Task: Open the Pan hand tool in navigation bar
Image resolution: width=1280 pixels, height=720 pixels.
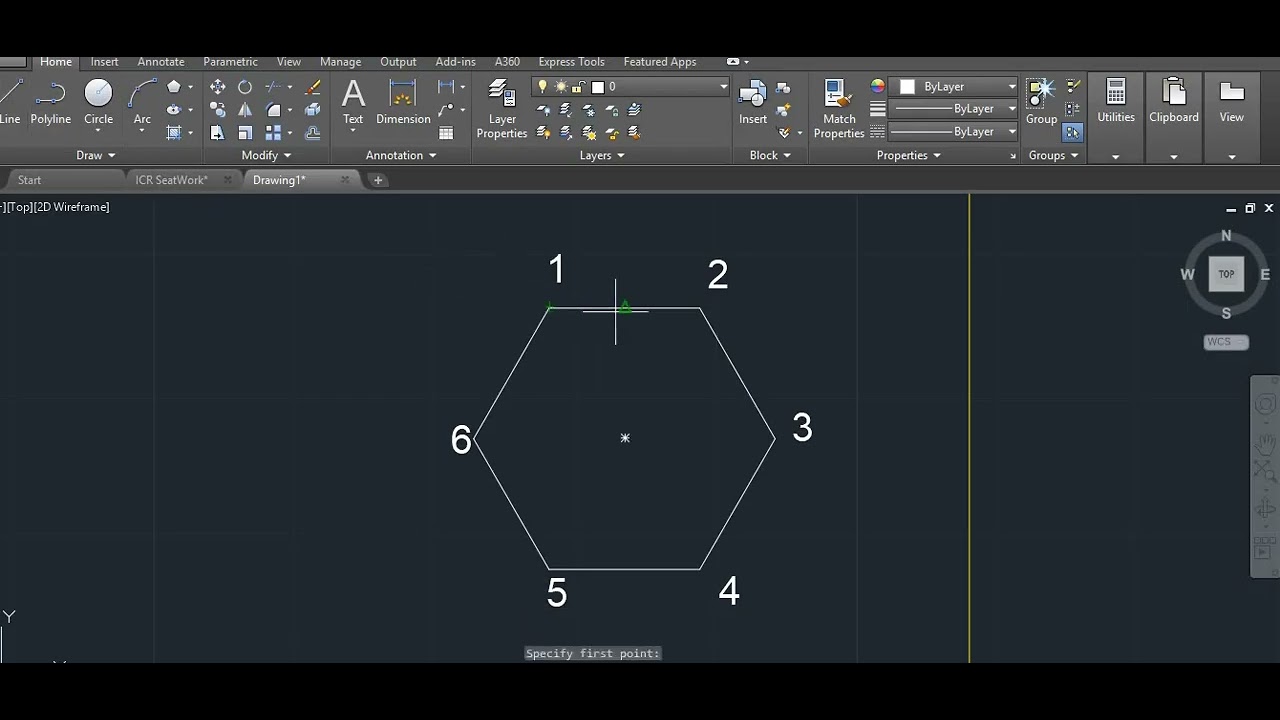Action: (1265, 443)
